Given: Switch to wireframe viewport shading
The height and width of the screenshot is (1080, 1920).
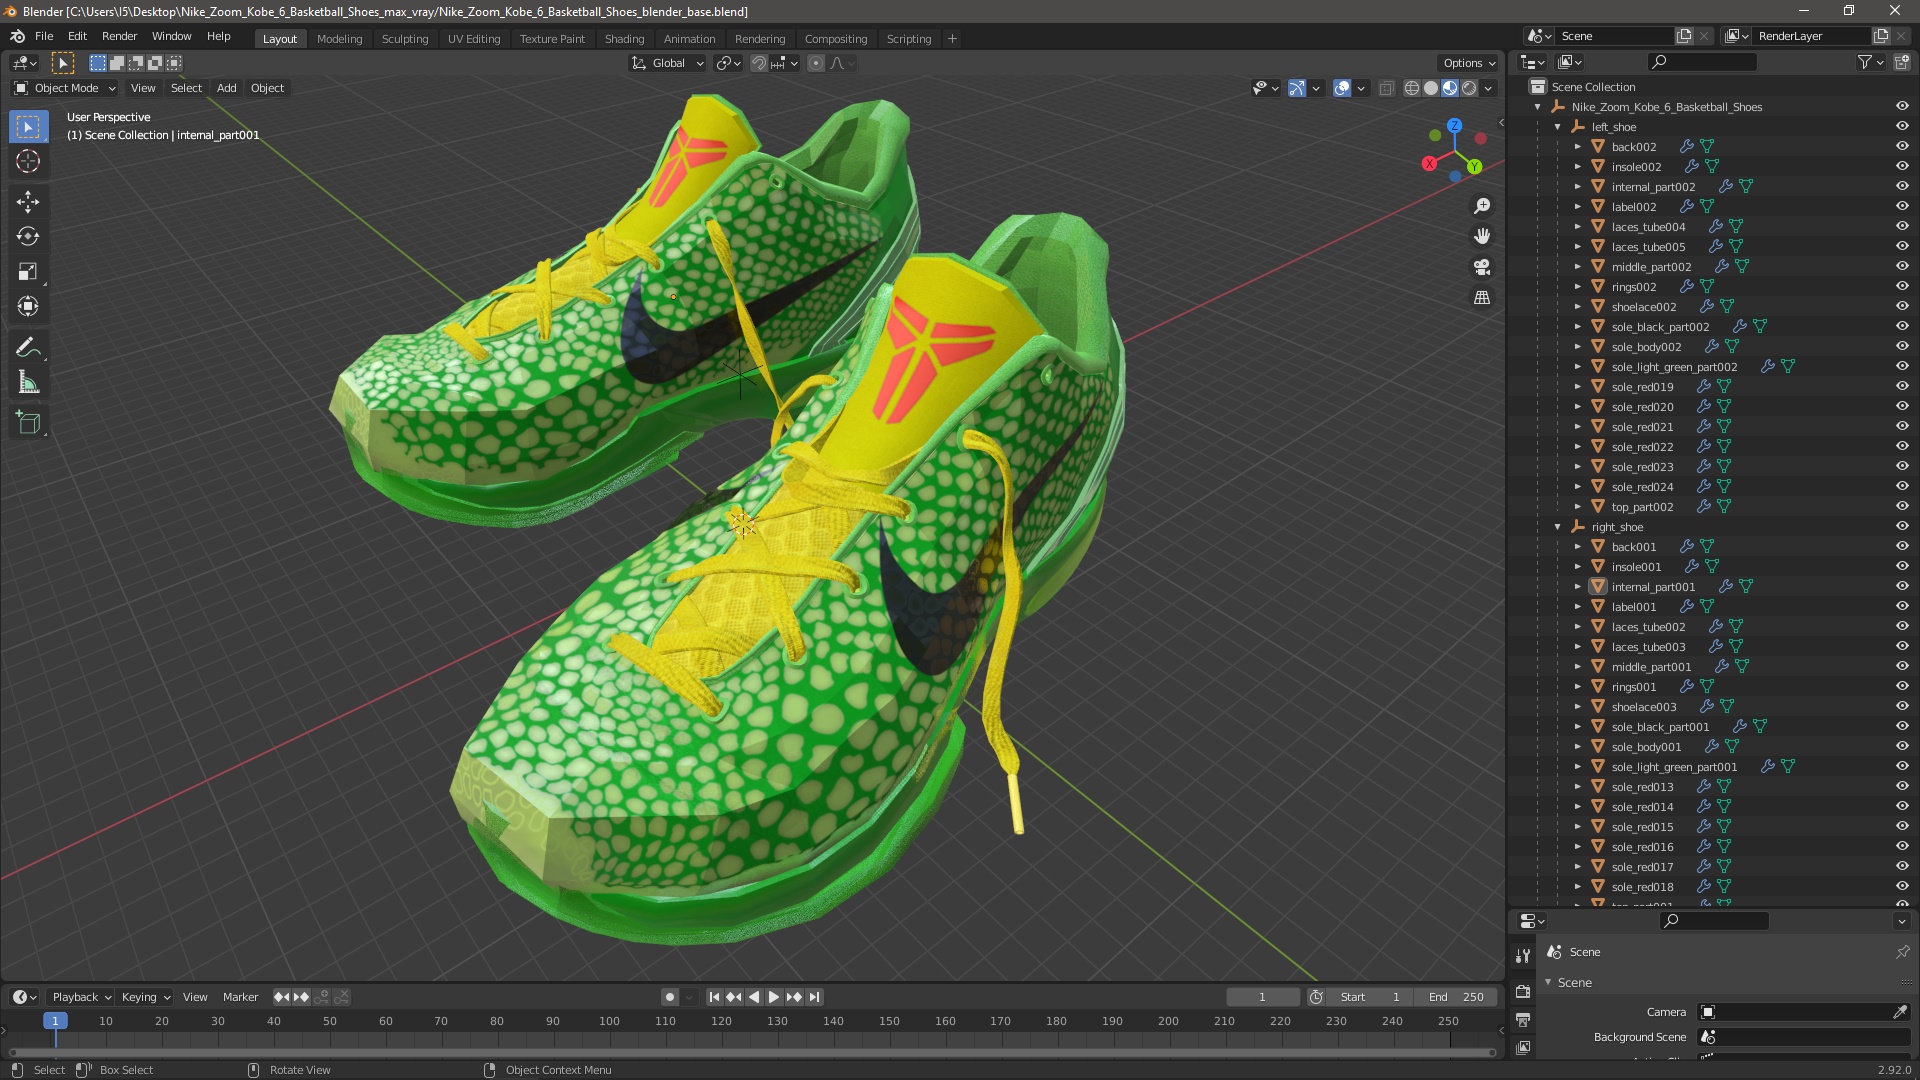Looking at the screenshot, I should 1412,88.
